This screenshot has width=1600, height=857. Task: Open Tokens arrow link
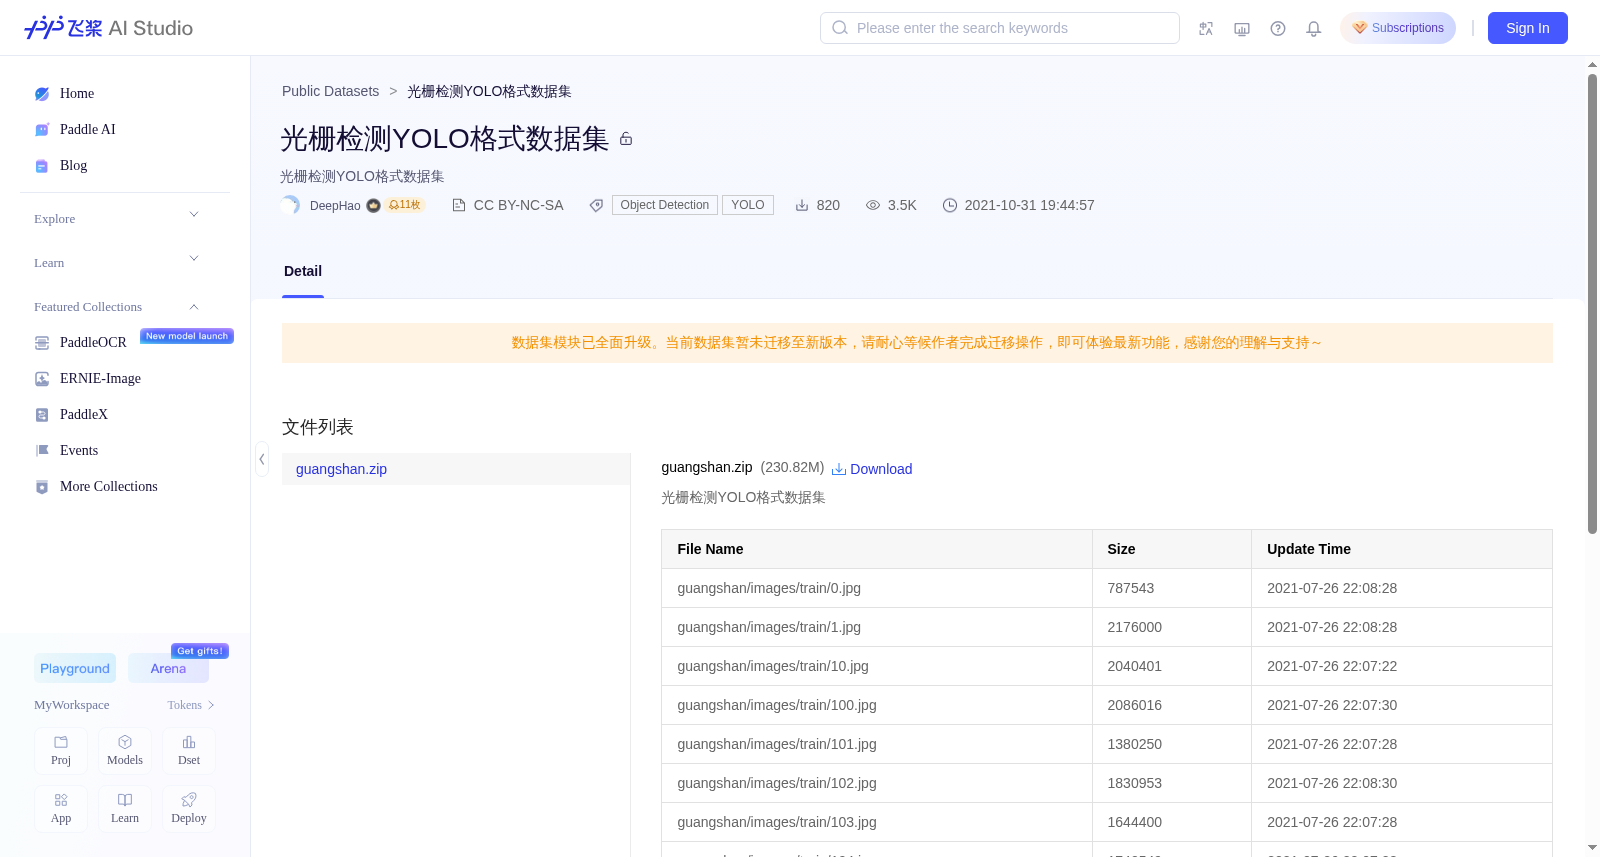point(191,705)
